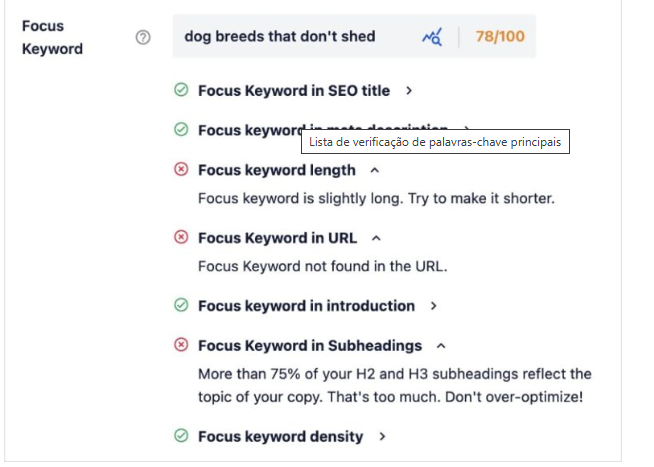The height and width of the screenshot is (467, 654).
Task: Click red X icon for keyword length
Action: tap(181, 170)
